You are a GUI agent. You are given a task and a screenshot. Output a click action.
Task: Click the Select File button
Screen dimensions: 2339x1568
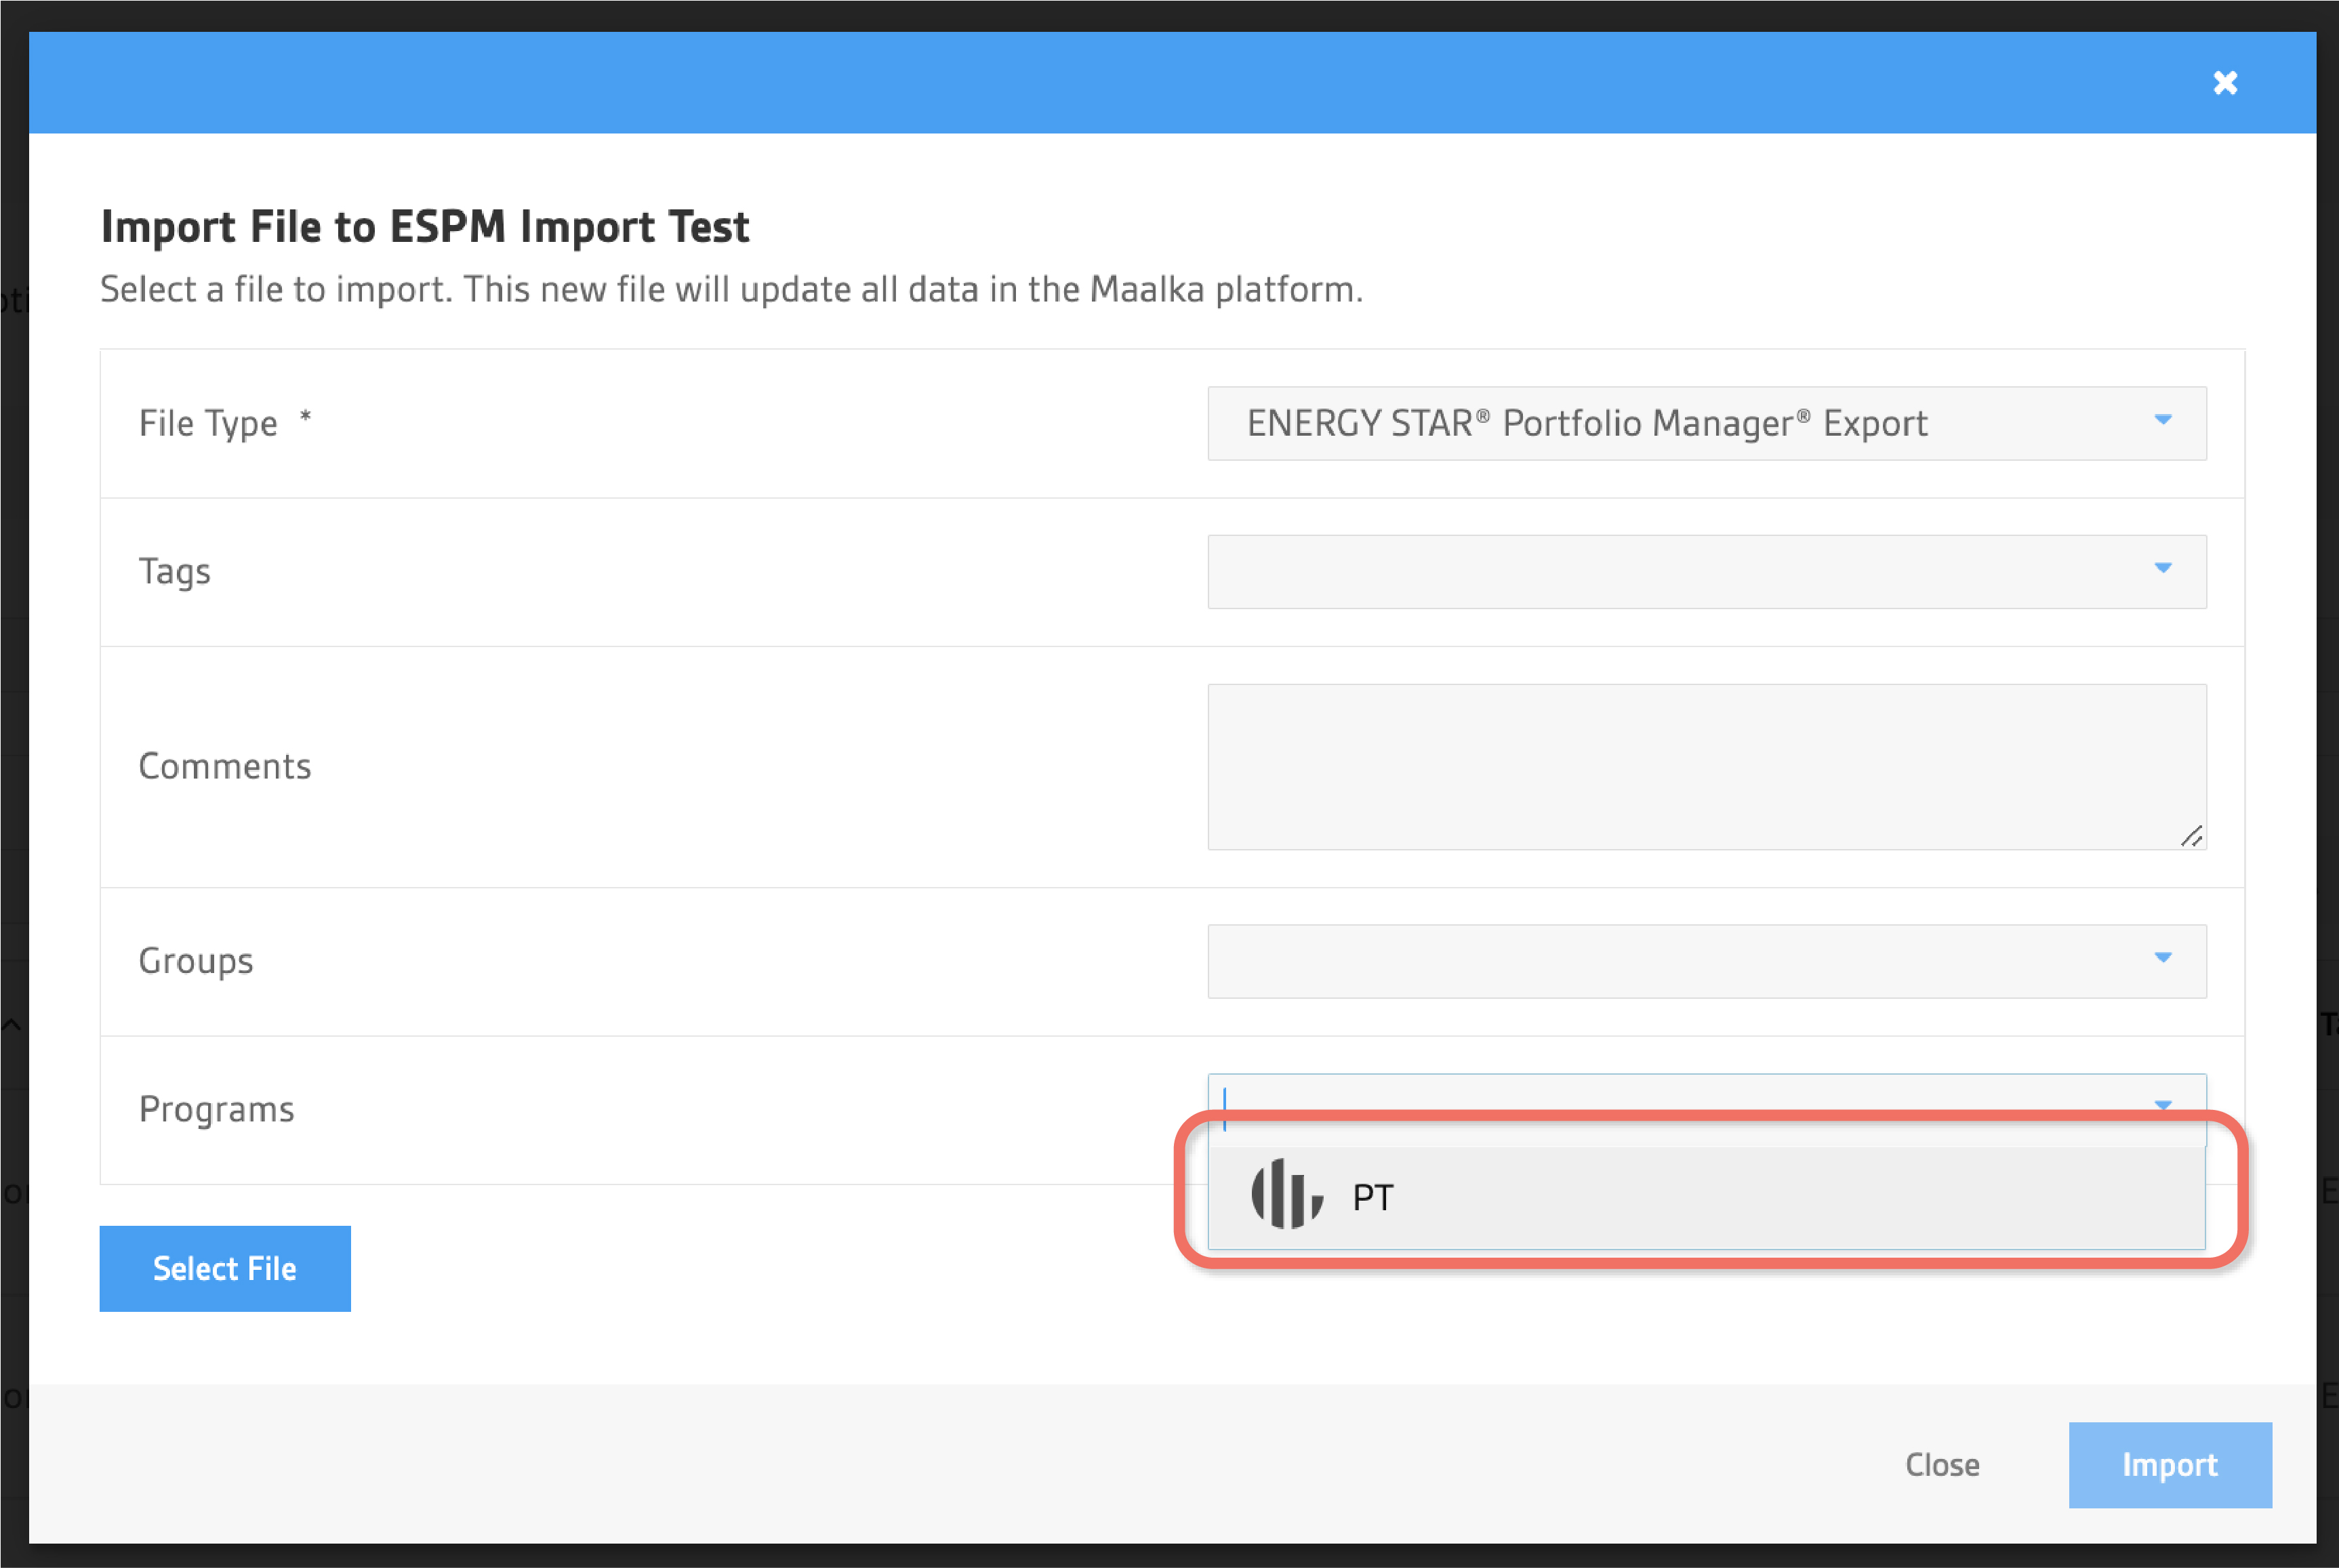click(x=225, y=1268)
